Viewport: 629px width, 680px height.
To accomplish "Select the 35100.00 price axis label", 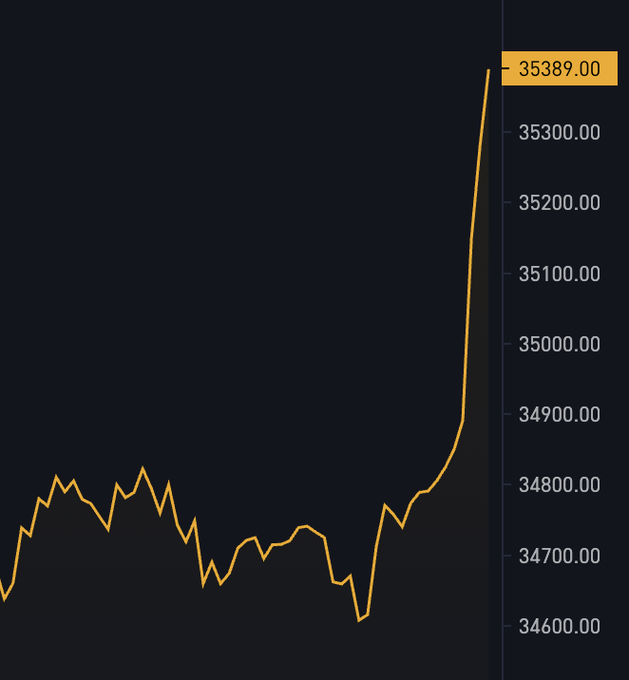I will 560,274.
